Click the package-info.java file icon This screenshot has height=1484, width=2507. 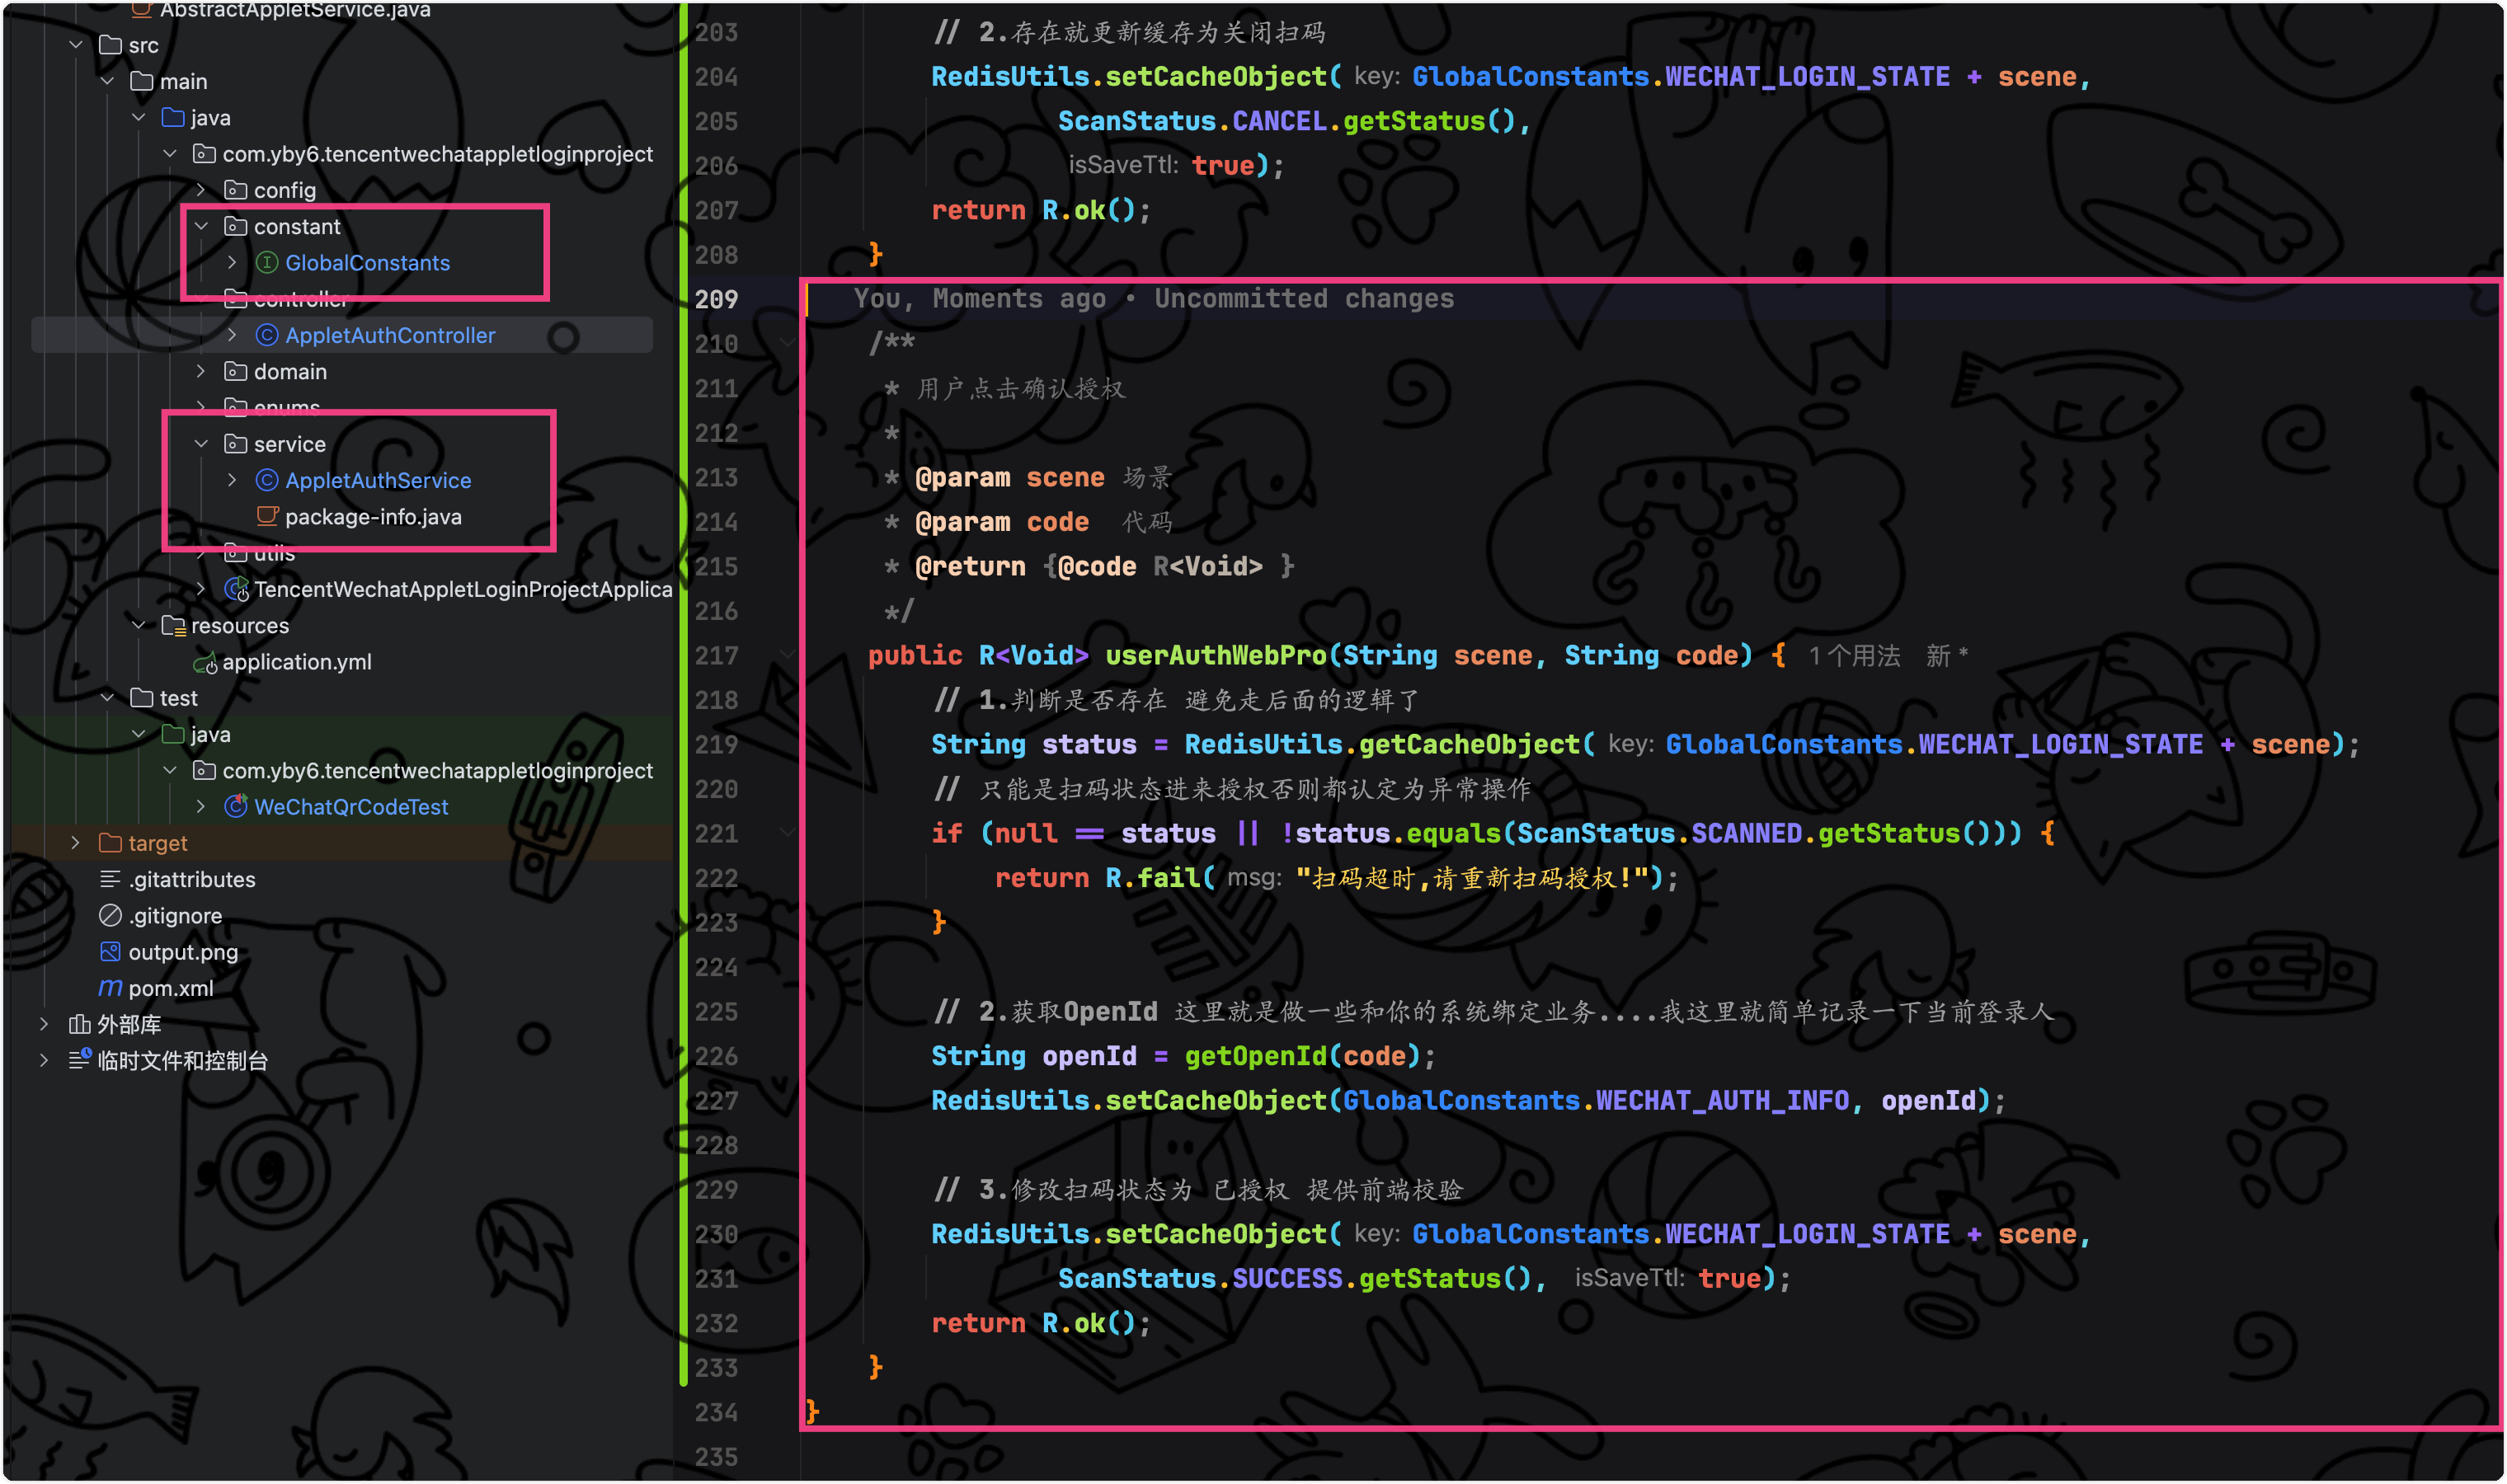tap(267, 517)
